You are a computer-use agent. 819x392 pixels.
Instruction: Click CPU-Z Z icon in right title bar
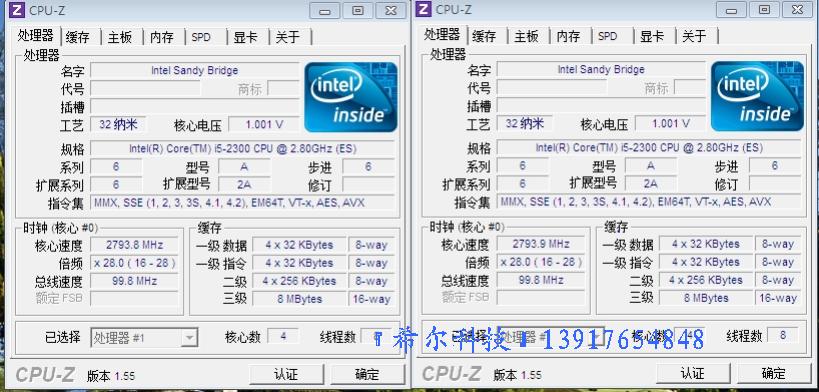[424, 9]
